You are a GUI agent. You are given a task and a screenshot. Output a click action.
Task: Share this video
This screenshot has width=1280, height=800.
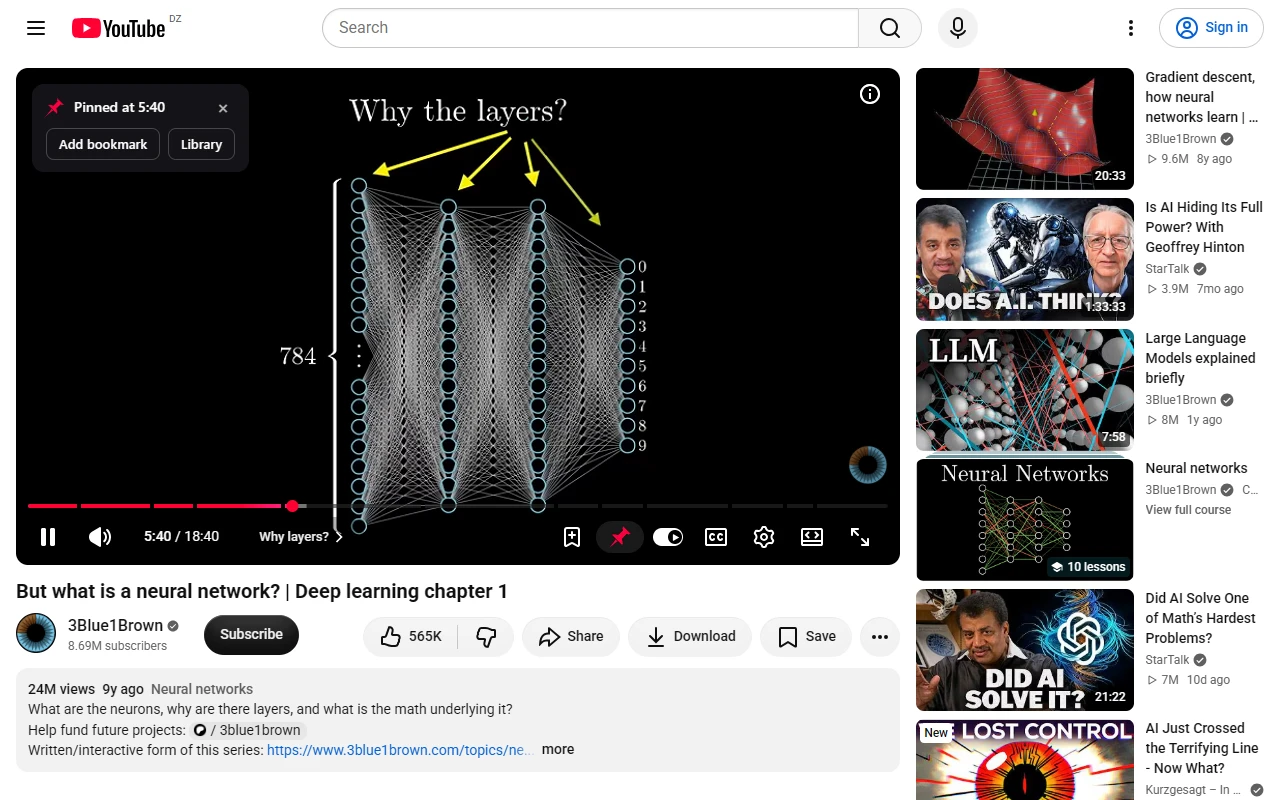[571, 636]
